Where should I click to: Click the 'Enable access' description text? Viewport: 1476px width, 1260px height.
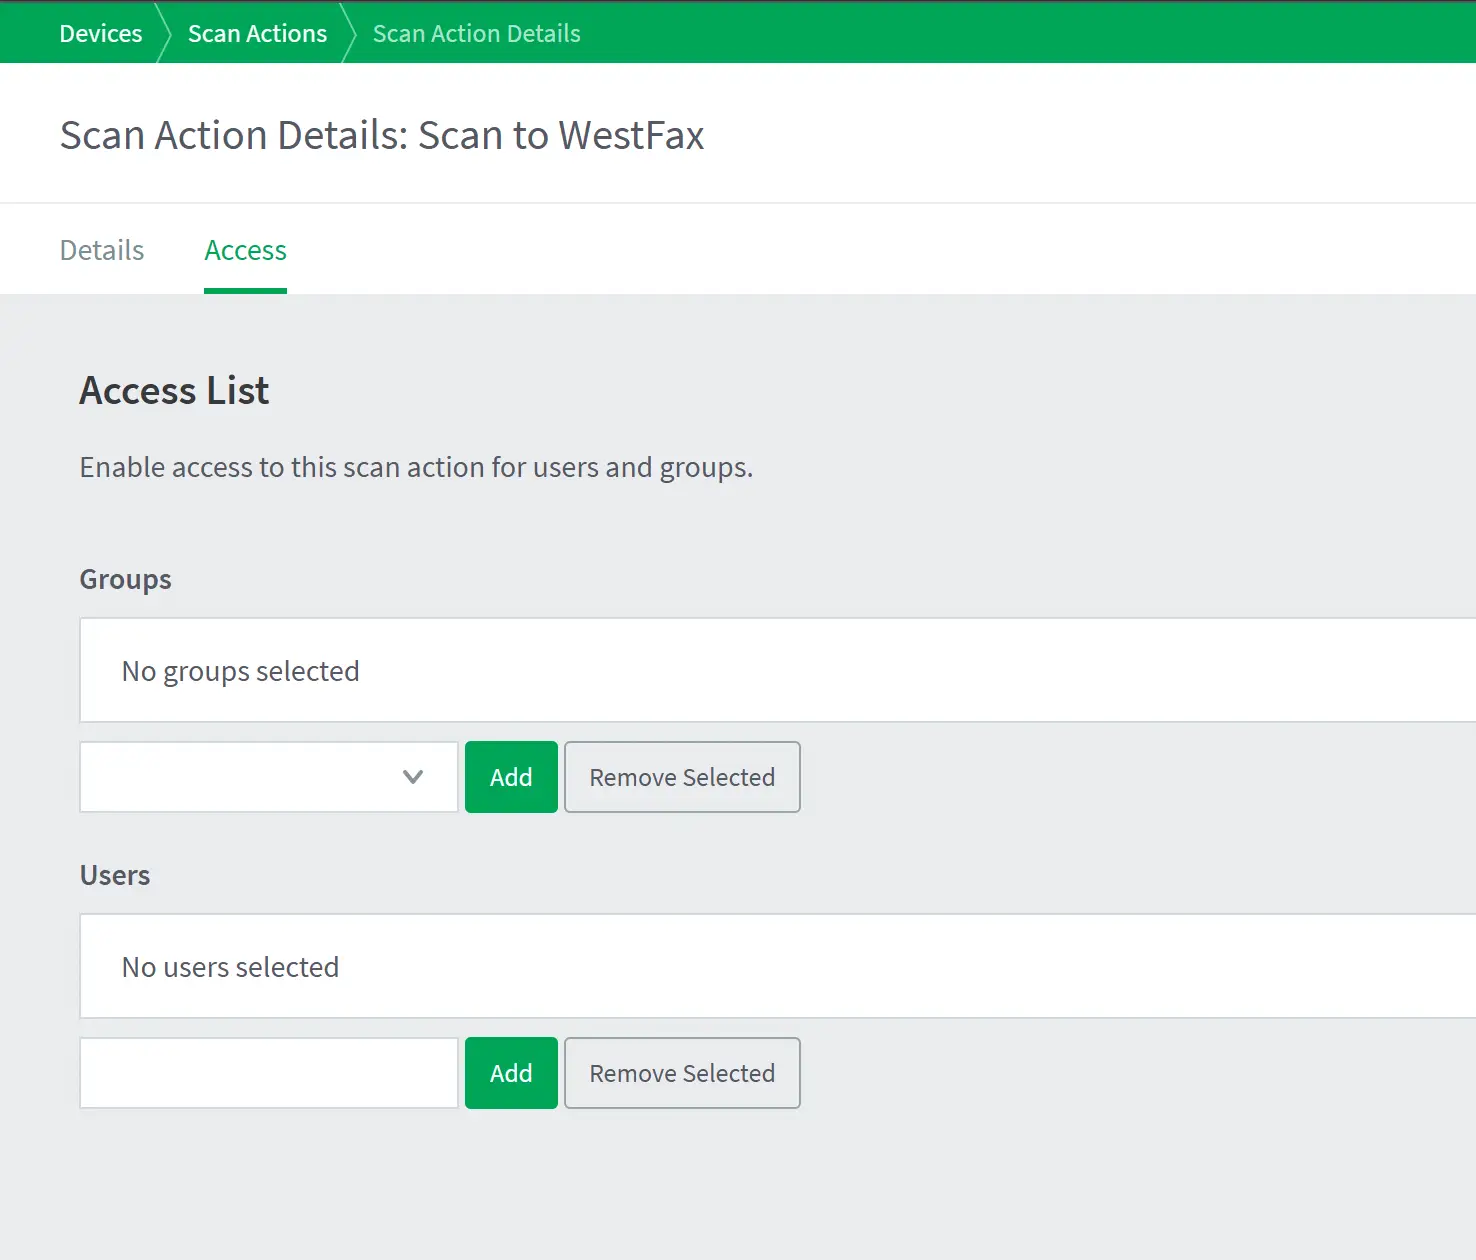coord(416,467)
